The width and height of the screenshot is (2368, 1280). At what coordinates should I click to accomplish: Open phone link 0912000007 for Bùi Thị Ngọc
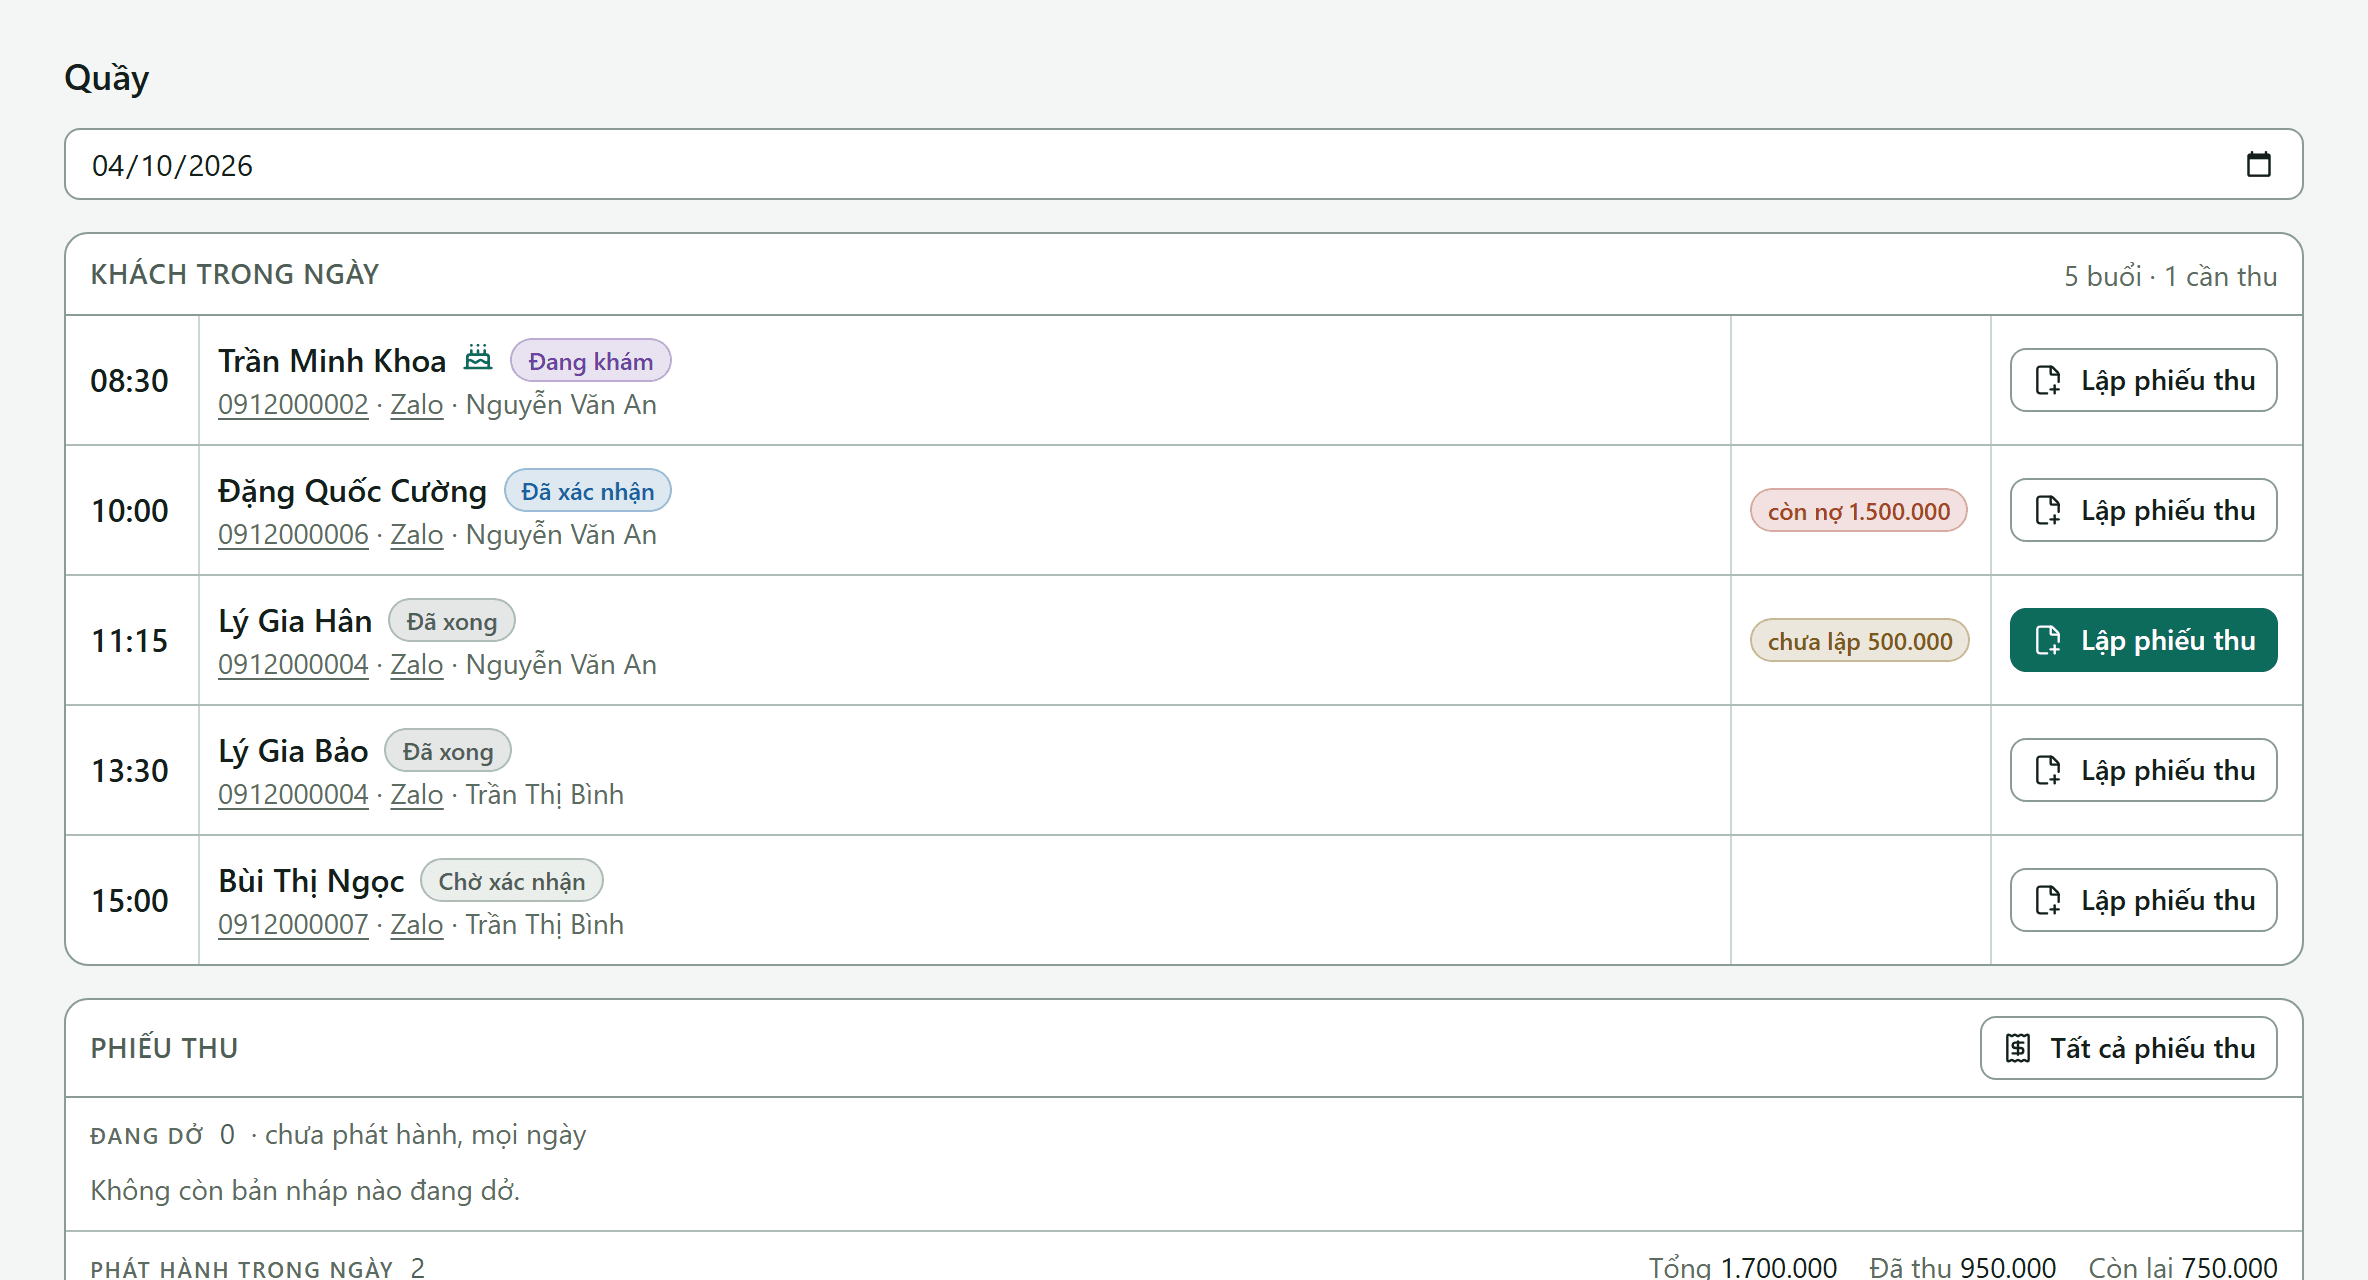293,925
